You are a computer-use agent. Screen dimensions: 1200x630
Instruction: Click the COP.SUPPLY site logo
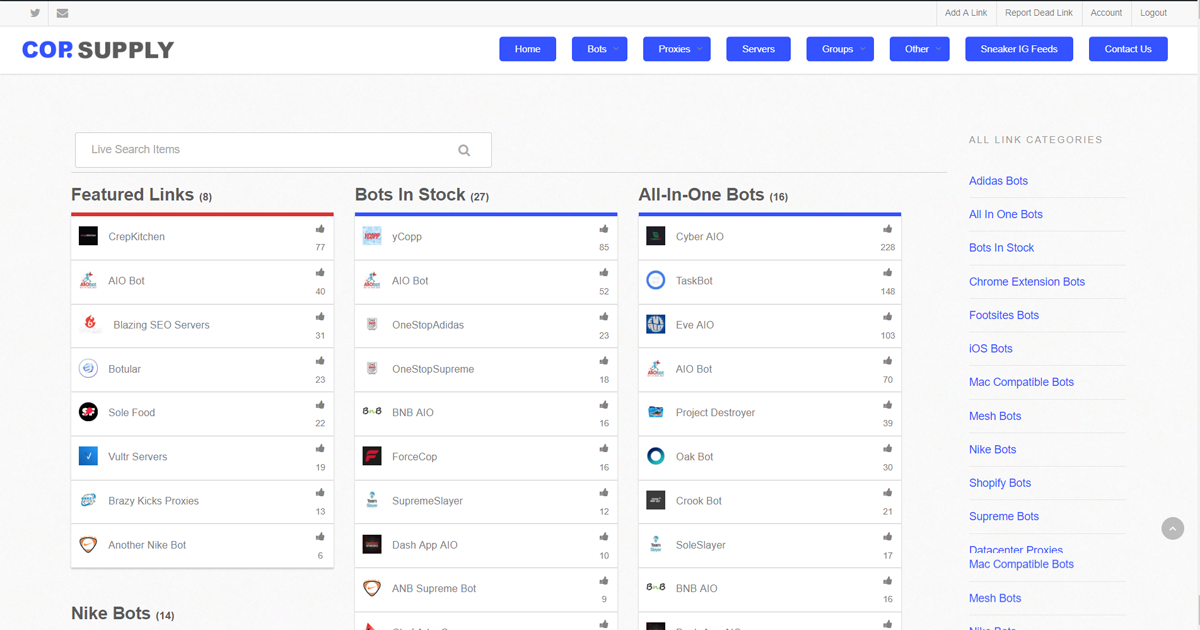point(98,50)
